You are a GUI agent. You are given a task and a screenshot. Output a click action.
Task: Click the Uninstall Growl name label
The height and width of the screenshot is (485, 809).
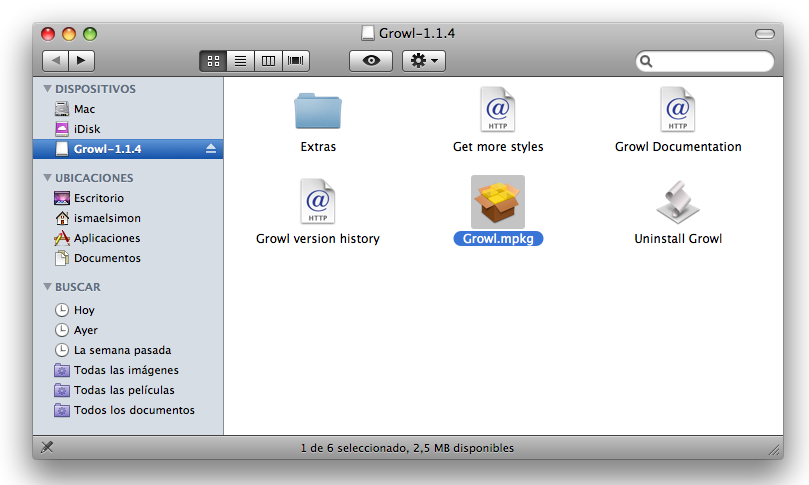click(678, 238)
